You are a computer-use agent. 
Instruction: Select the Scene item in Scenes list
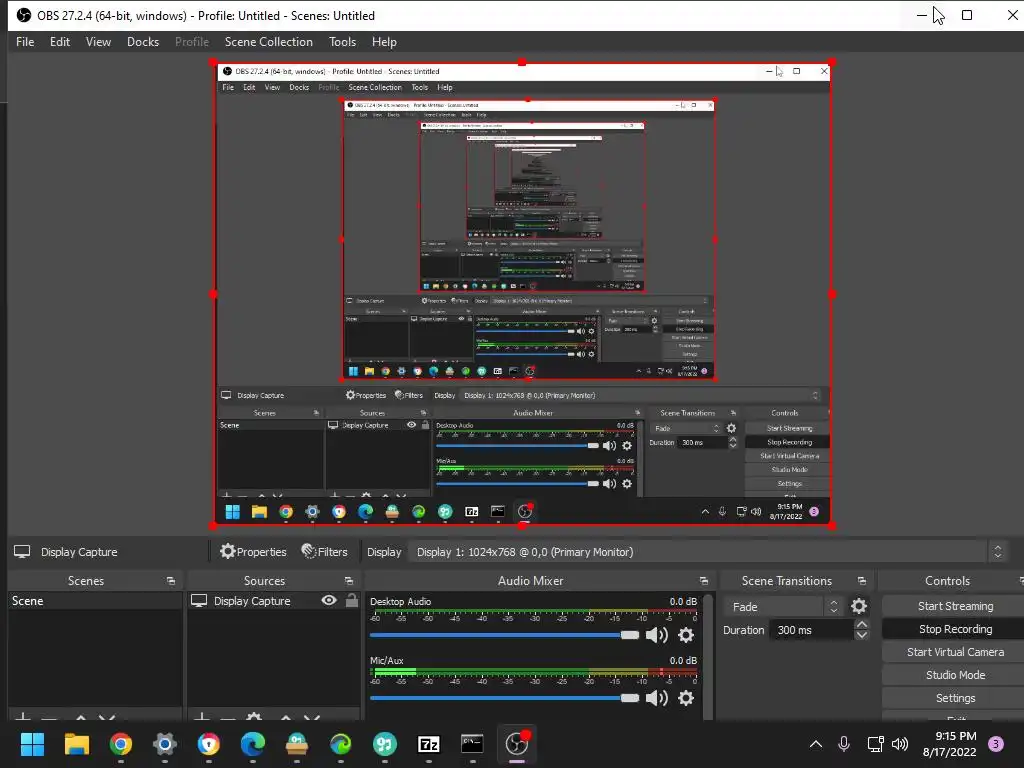click(95, 601)
